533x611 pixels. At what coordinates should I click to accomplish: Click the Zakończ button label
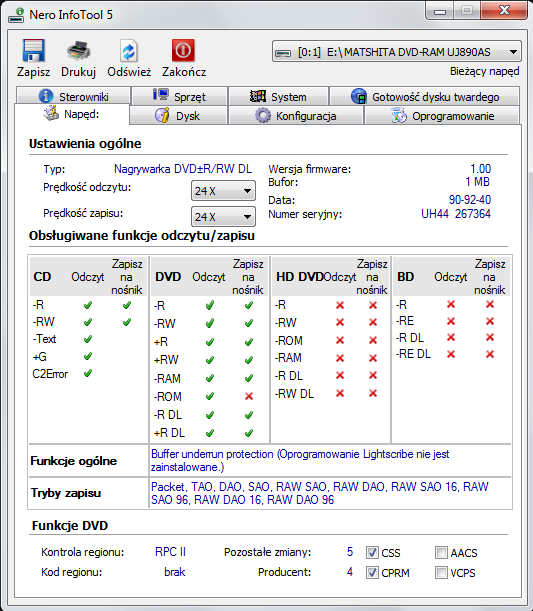click(x=184, y=72)
